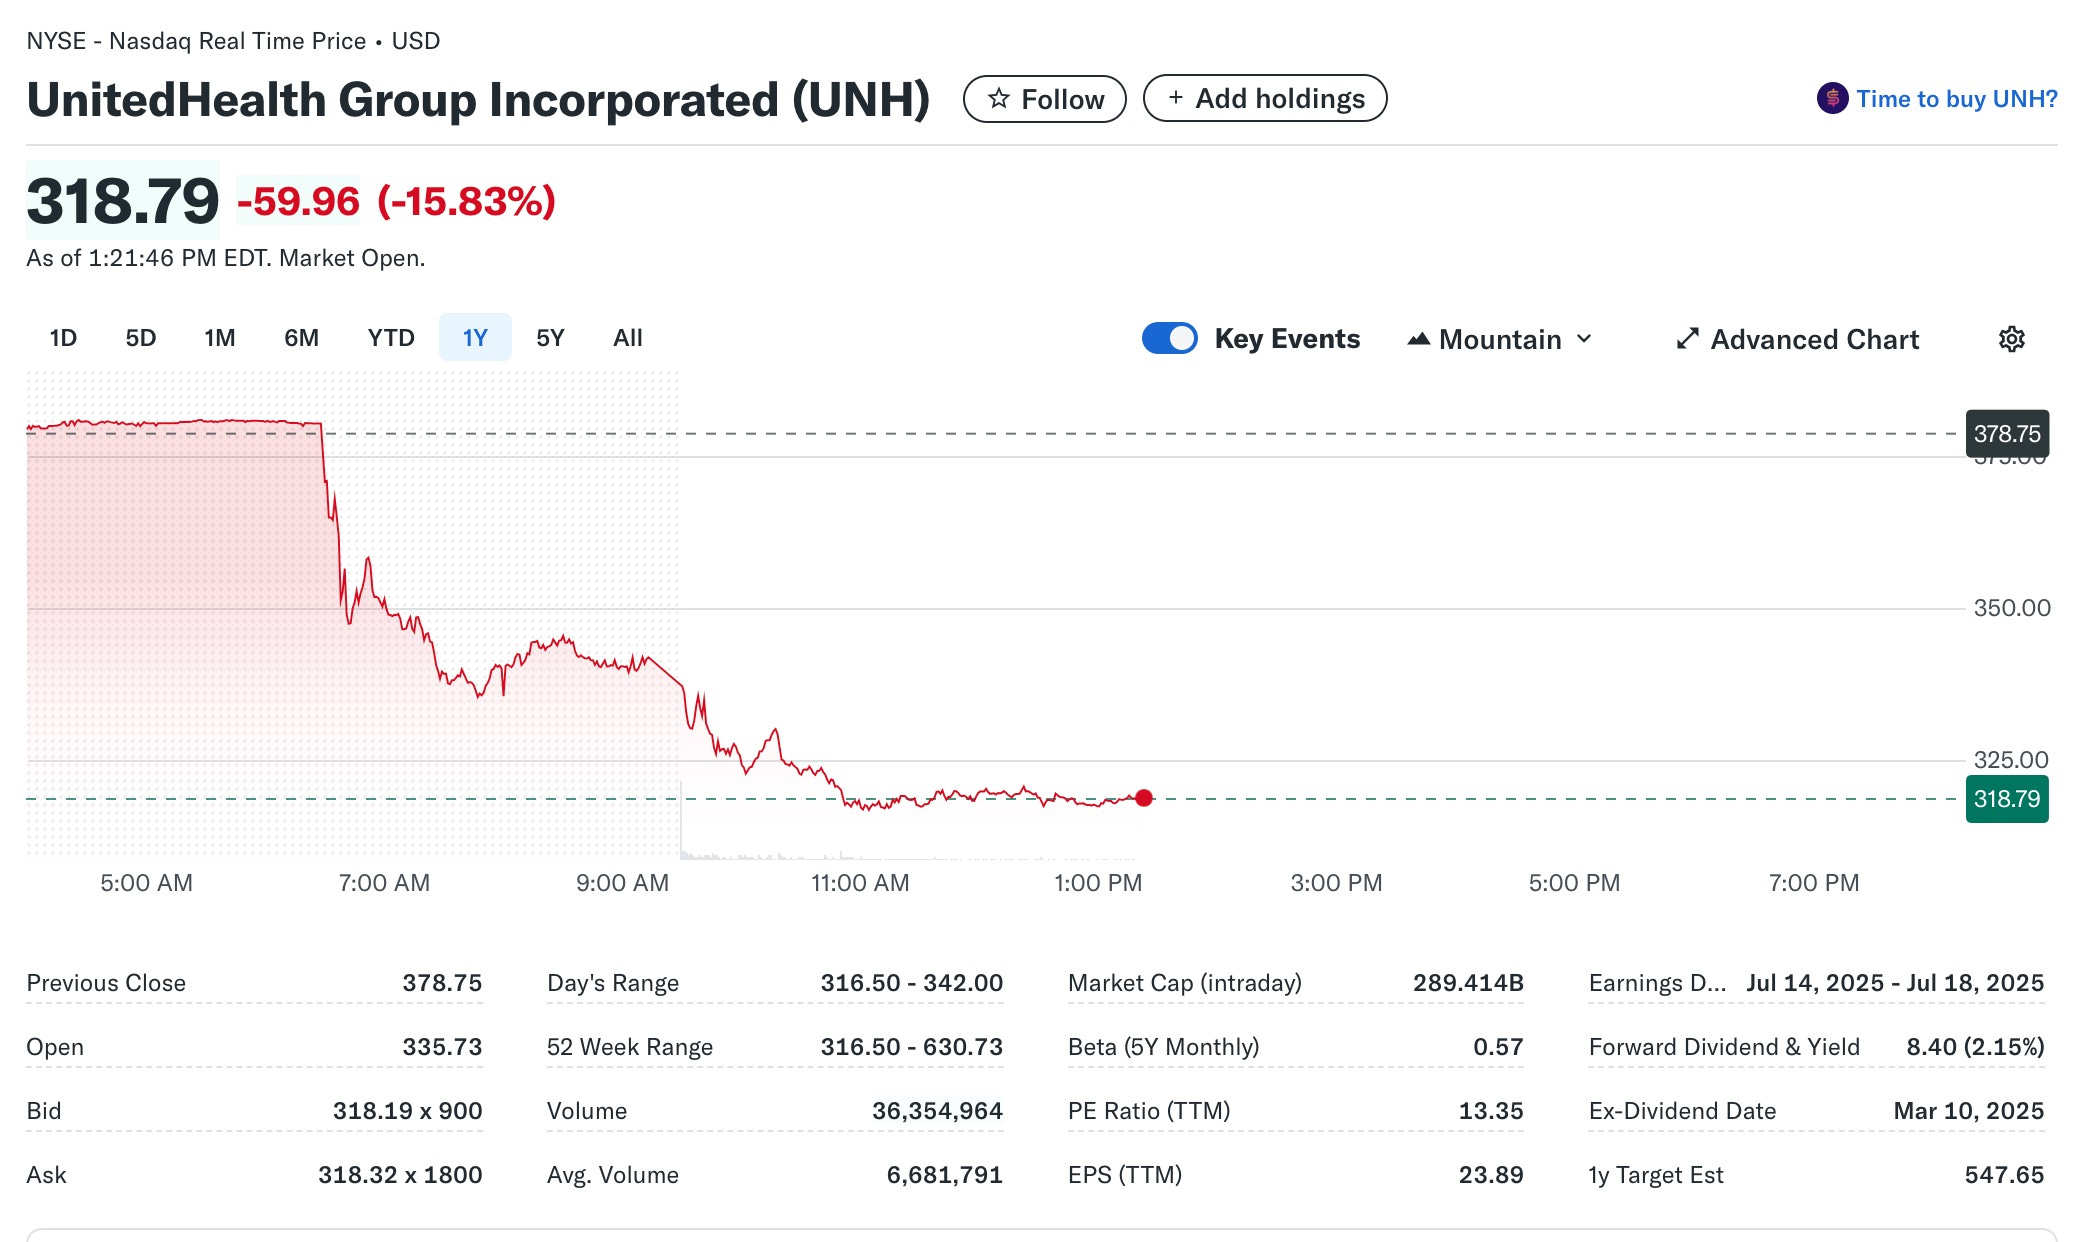Screen dimensions: 2080x1242
Task: Click the (-15.83%) percent change figure
Action: [x=466, y=201]
